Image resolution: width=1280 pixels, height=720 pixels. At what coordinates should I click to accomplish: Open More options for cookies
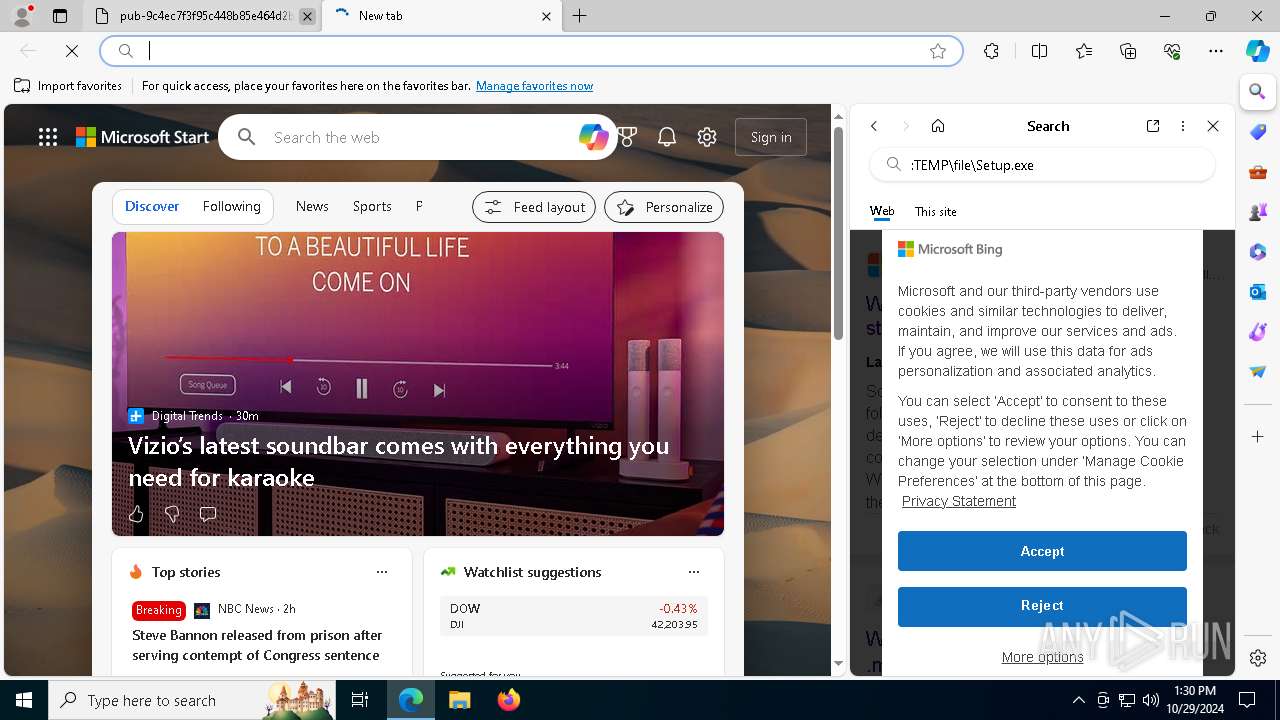[x=1042, y=657]
